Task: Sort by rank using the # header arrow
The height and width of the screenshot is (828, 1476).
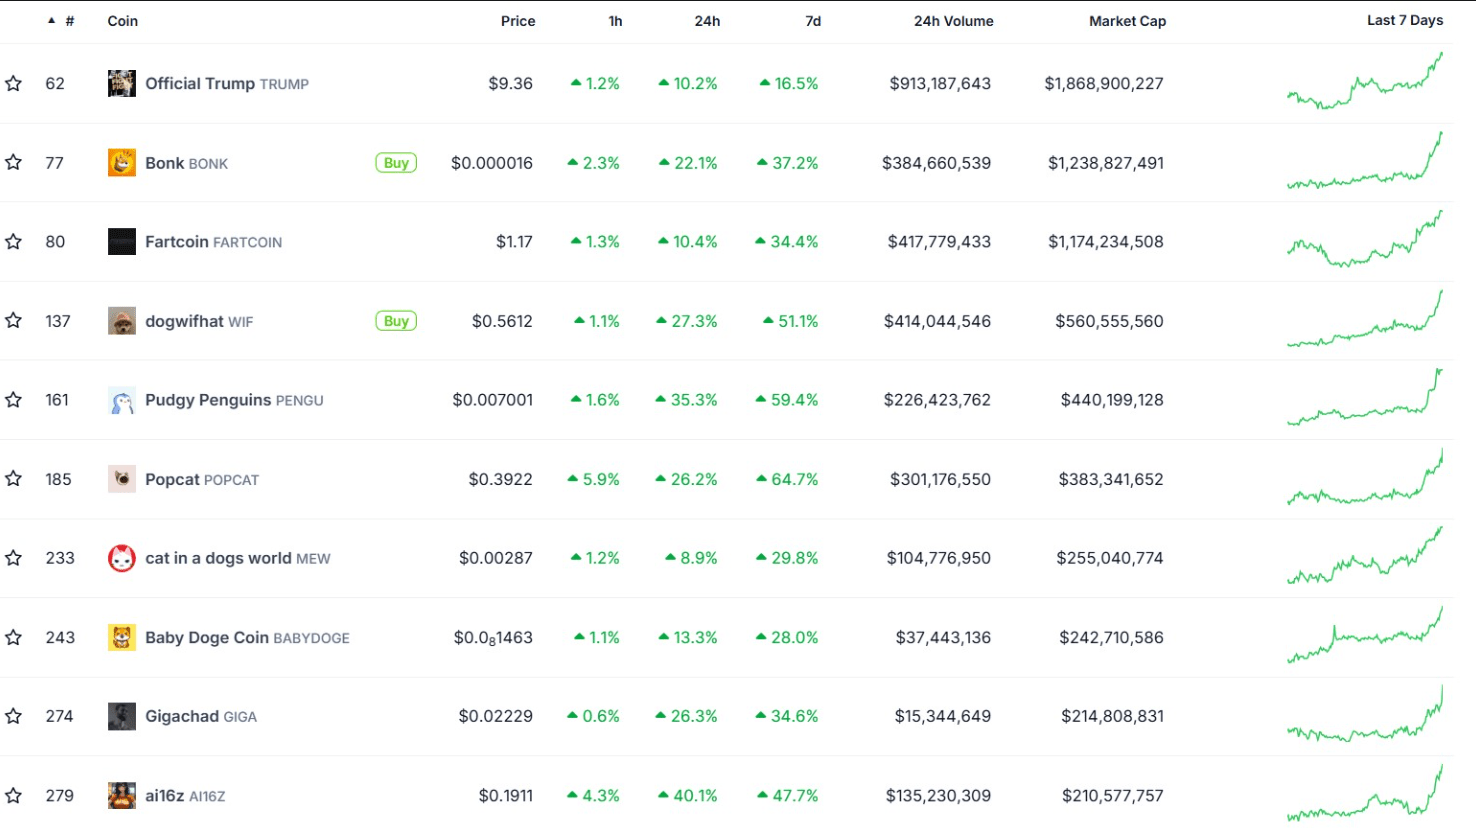Action: tap(52, 21)
